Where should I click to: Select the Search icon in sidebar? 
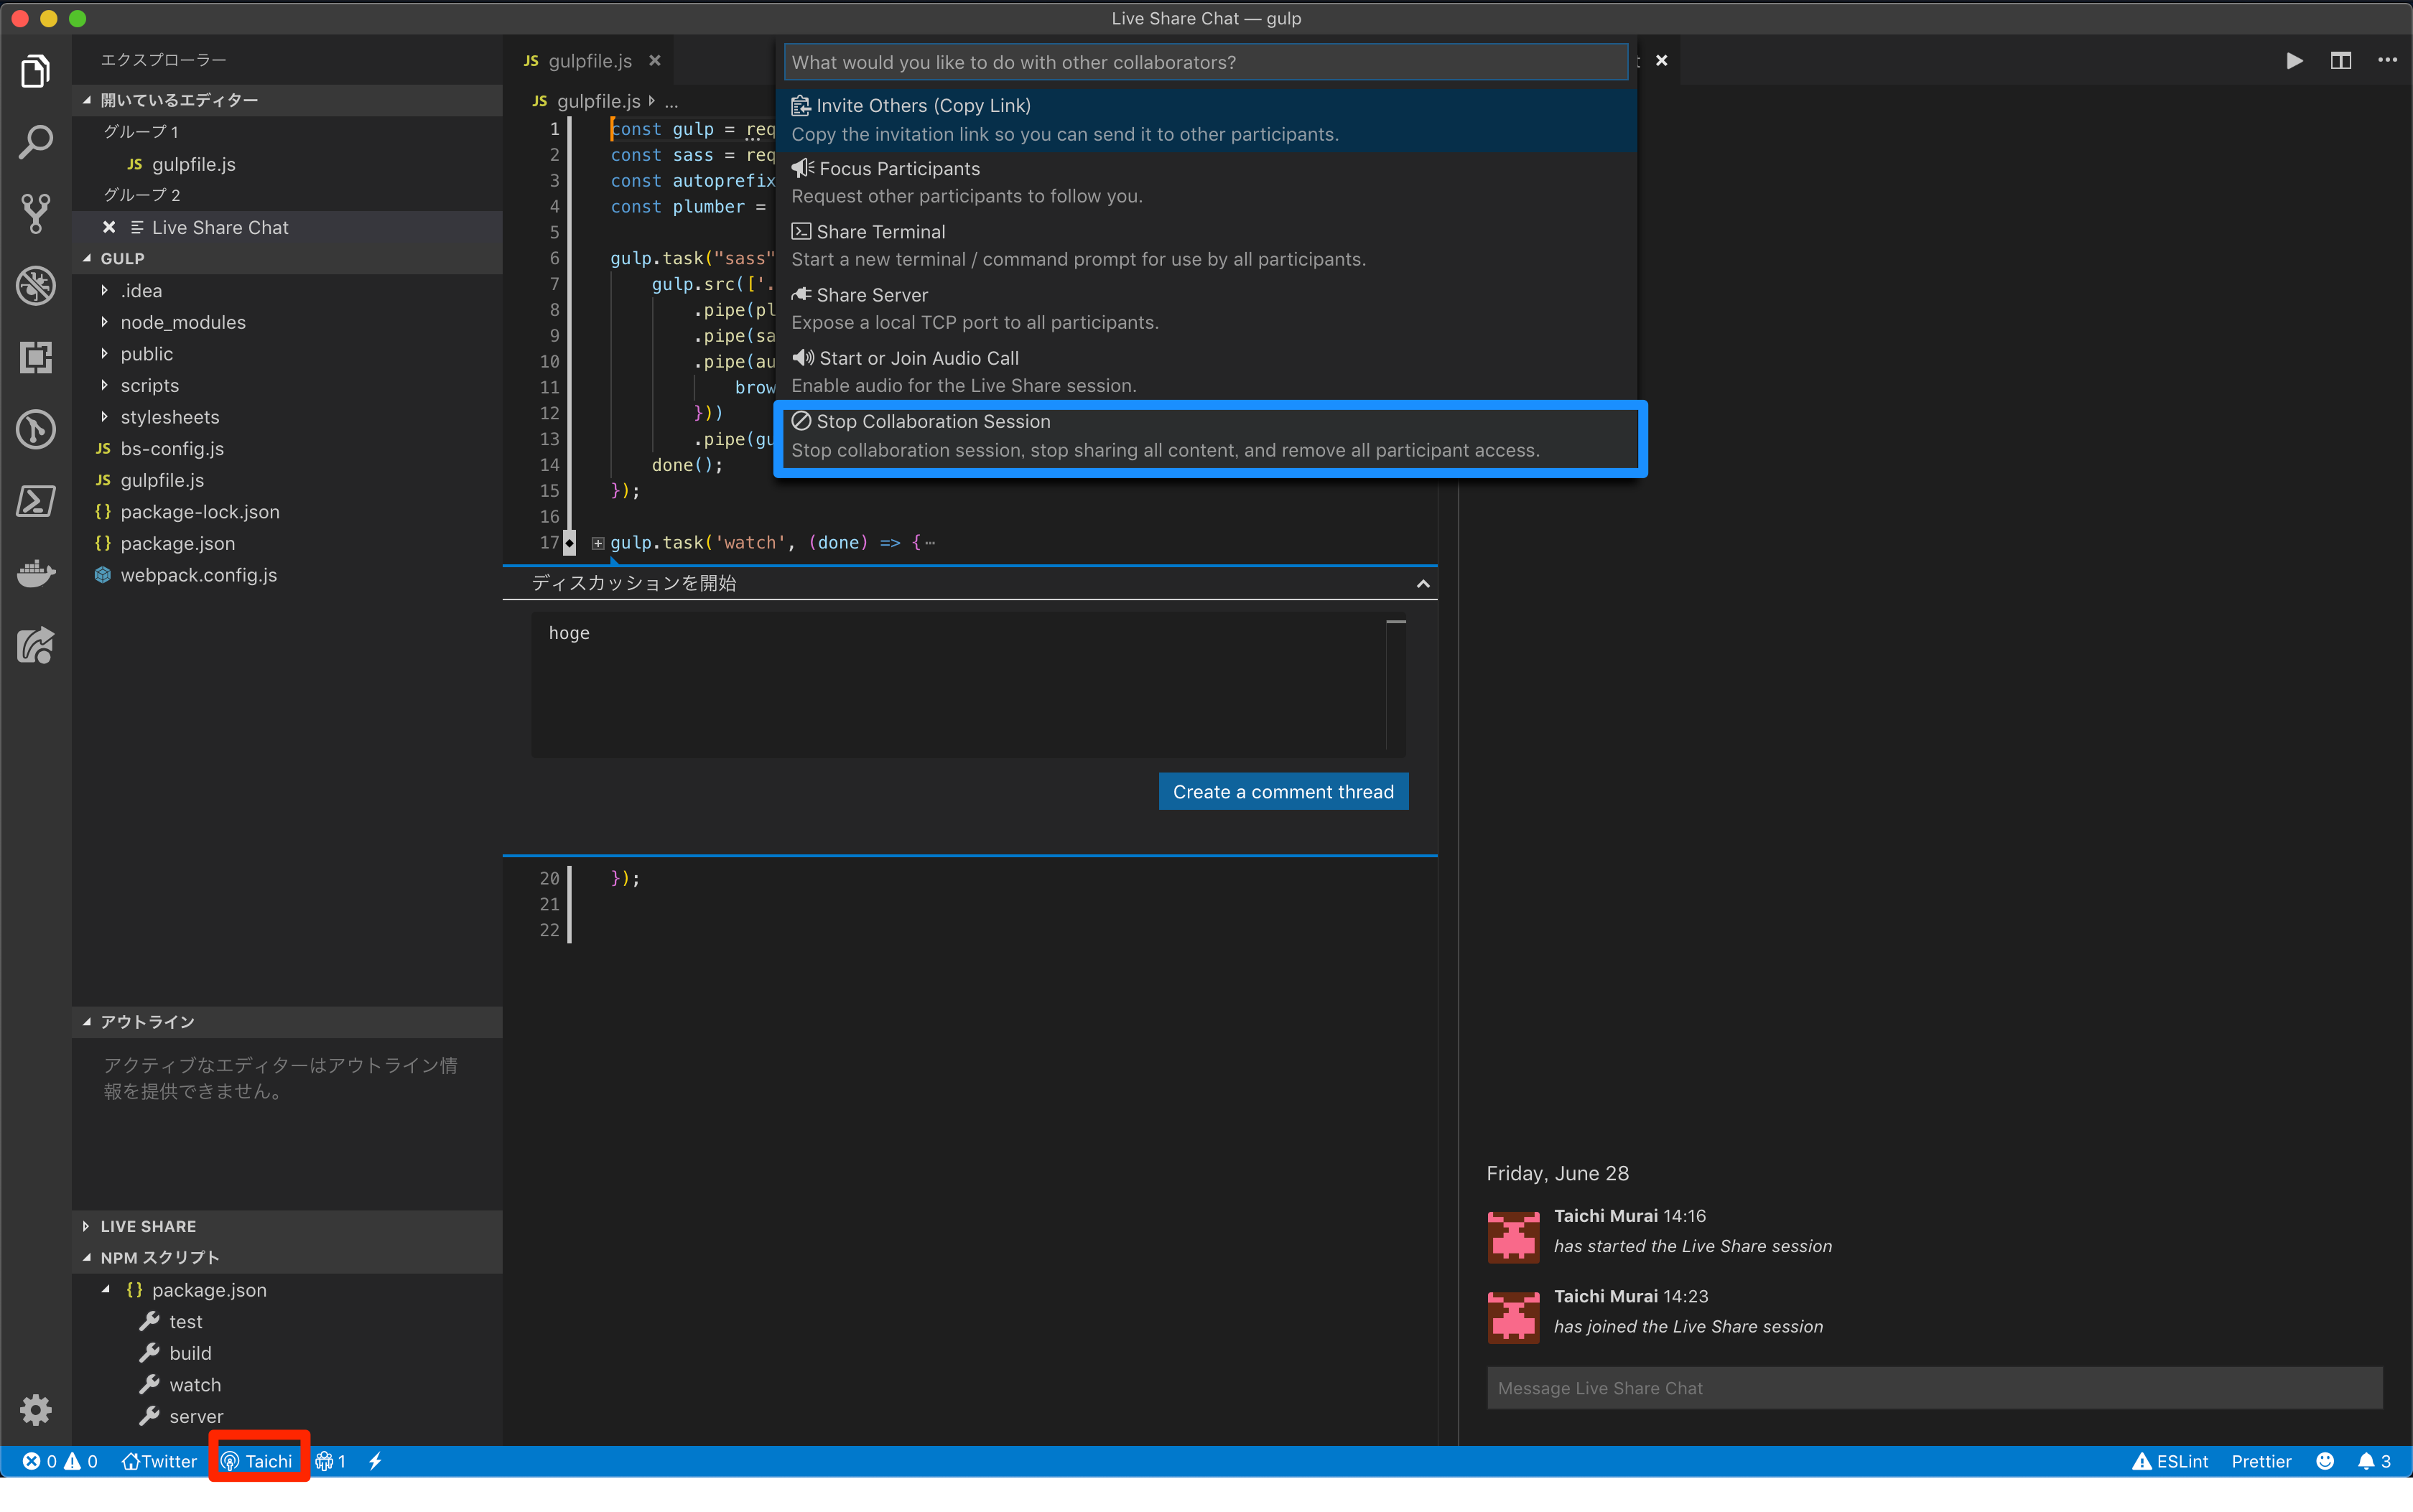[x=38, y=143]
